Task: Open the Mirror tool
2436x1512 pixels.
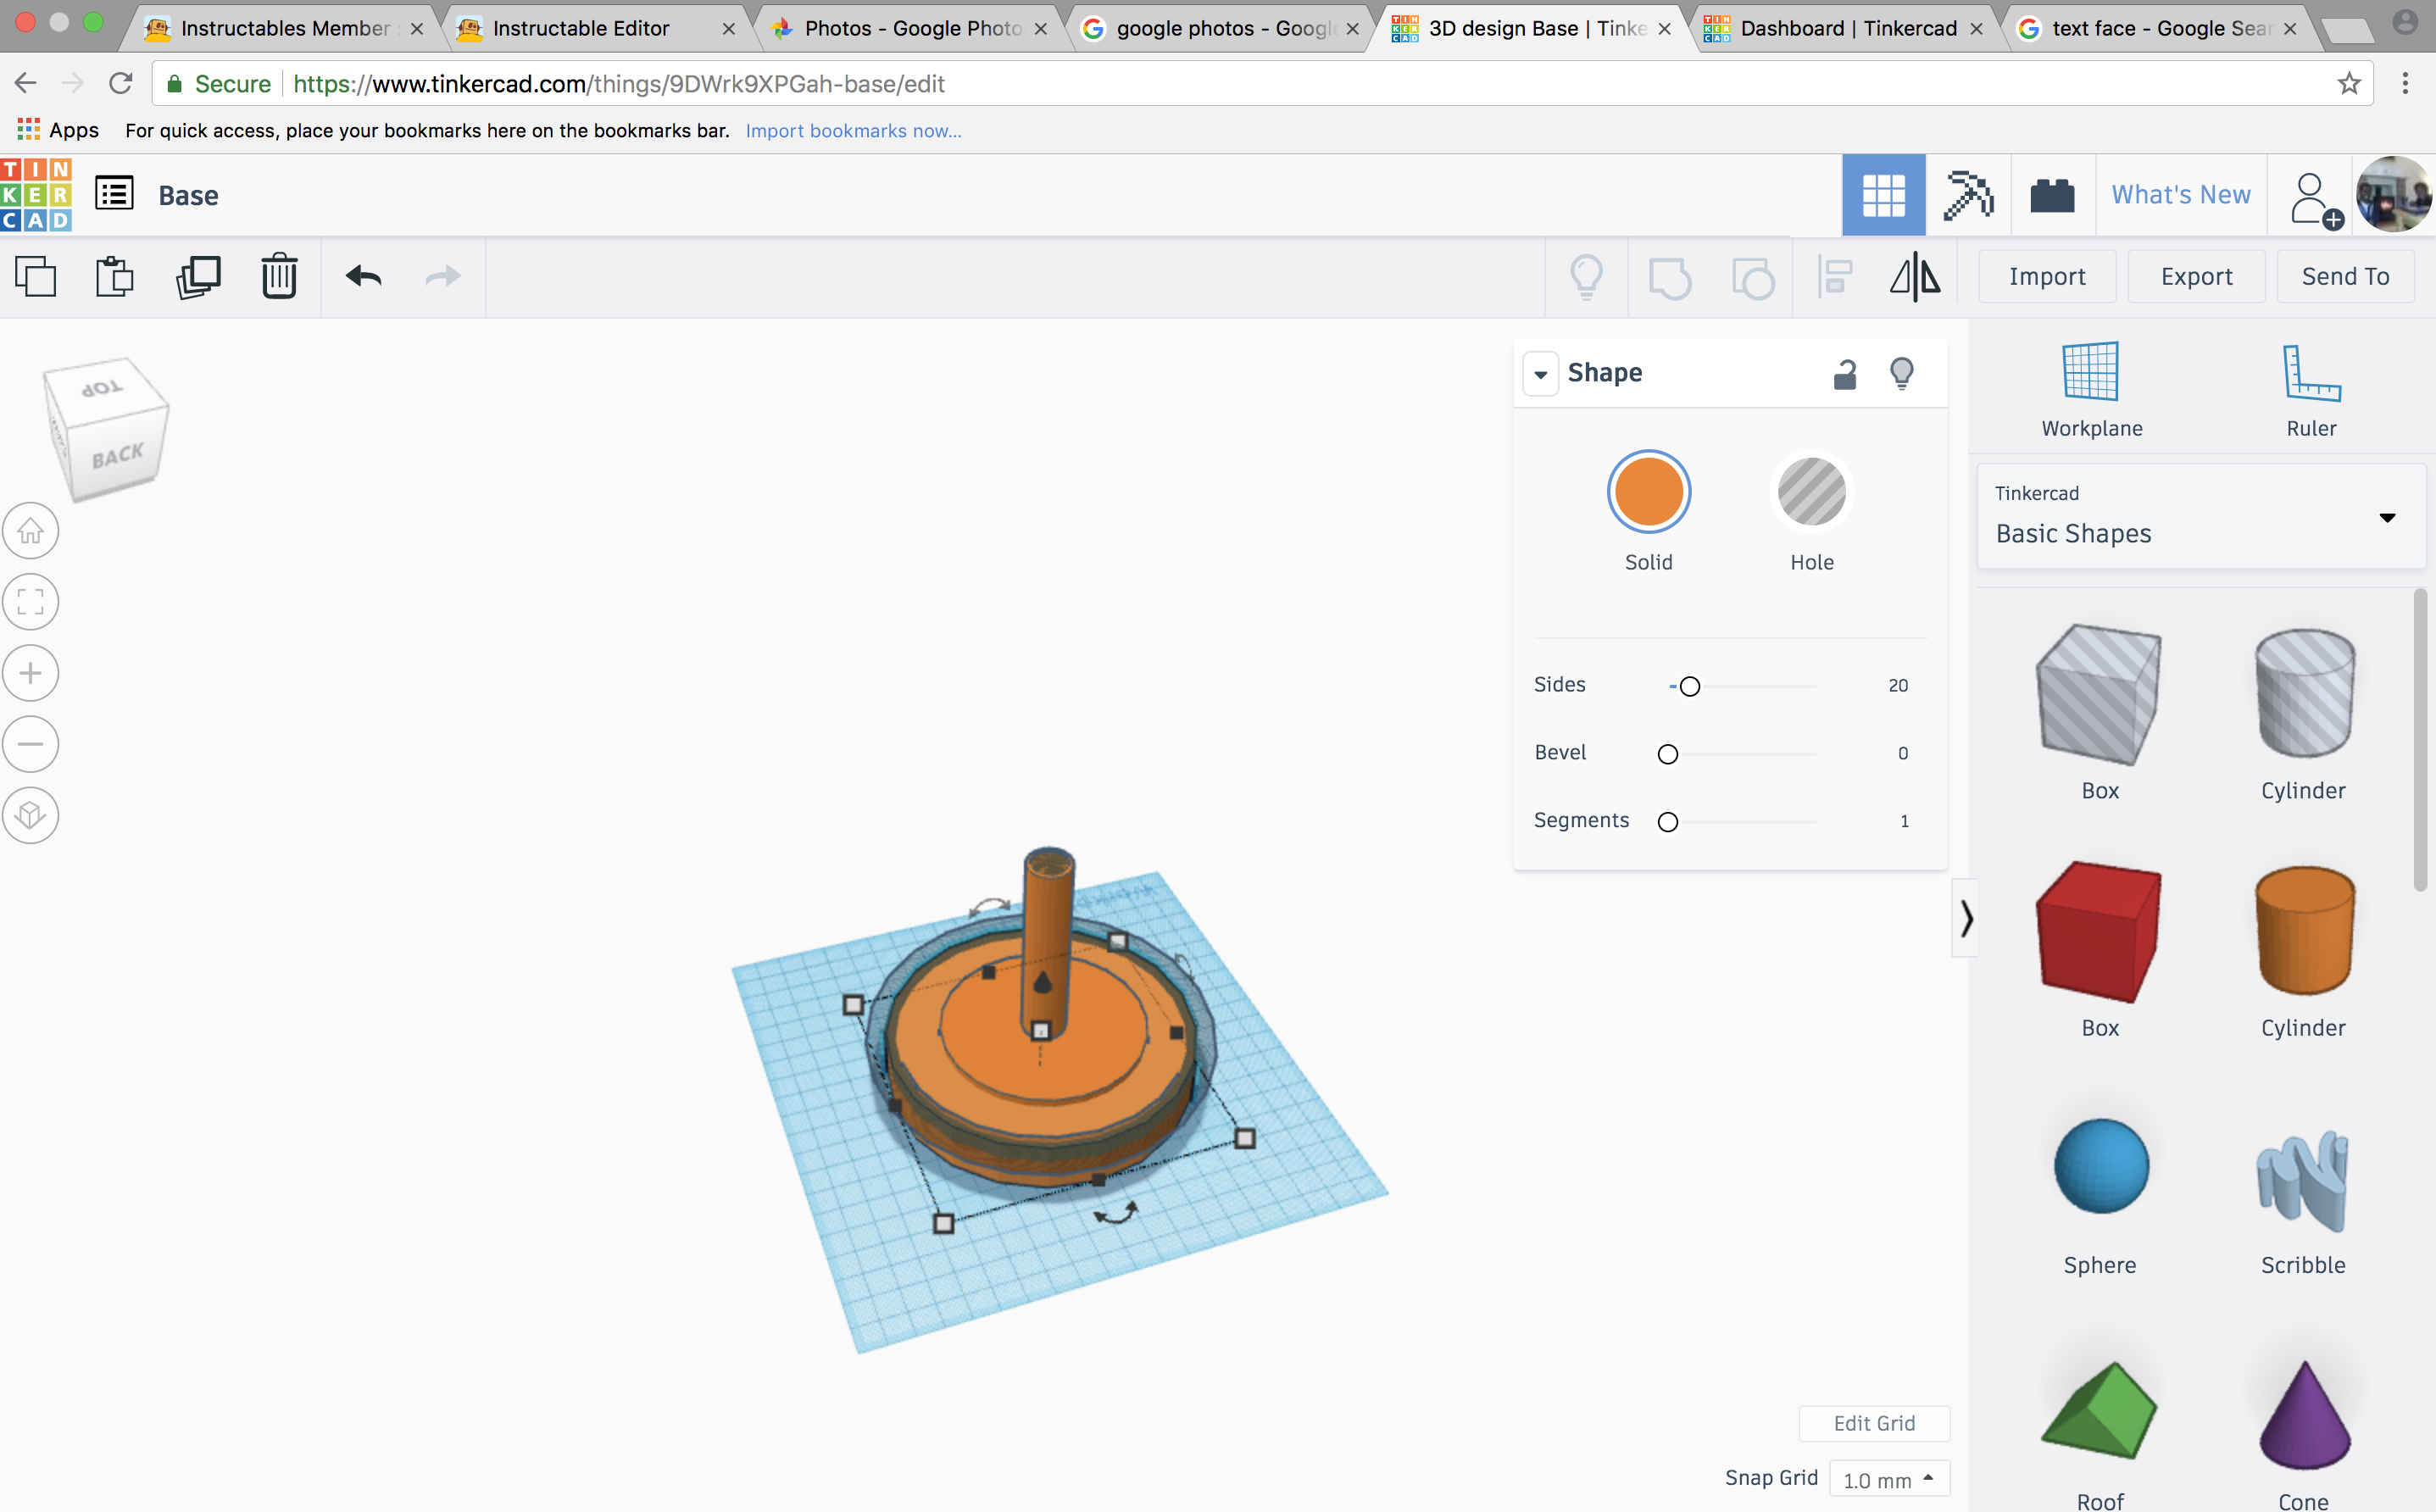Action: tap(1914, 277)
